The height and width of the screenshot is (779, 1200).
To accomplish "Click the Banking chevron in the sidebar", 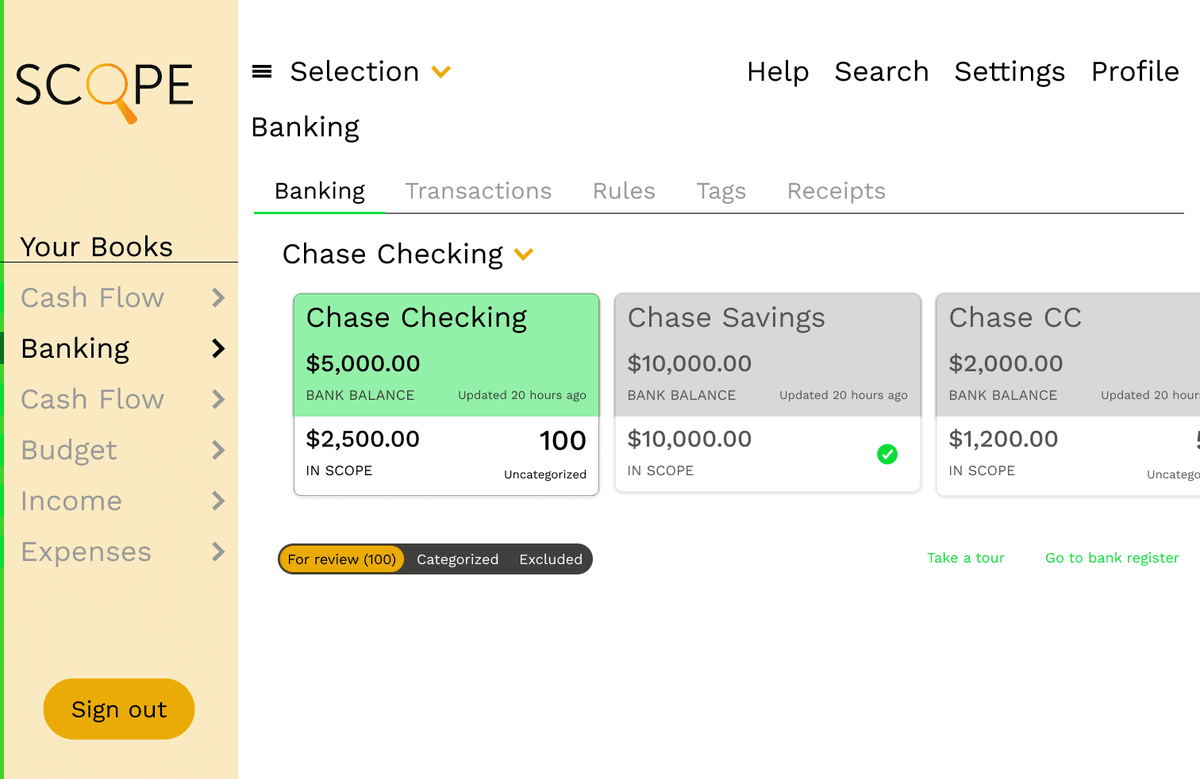I will point(218,348).
